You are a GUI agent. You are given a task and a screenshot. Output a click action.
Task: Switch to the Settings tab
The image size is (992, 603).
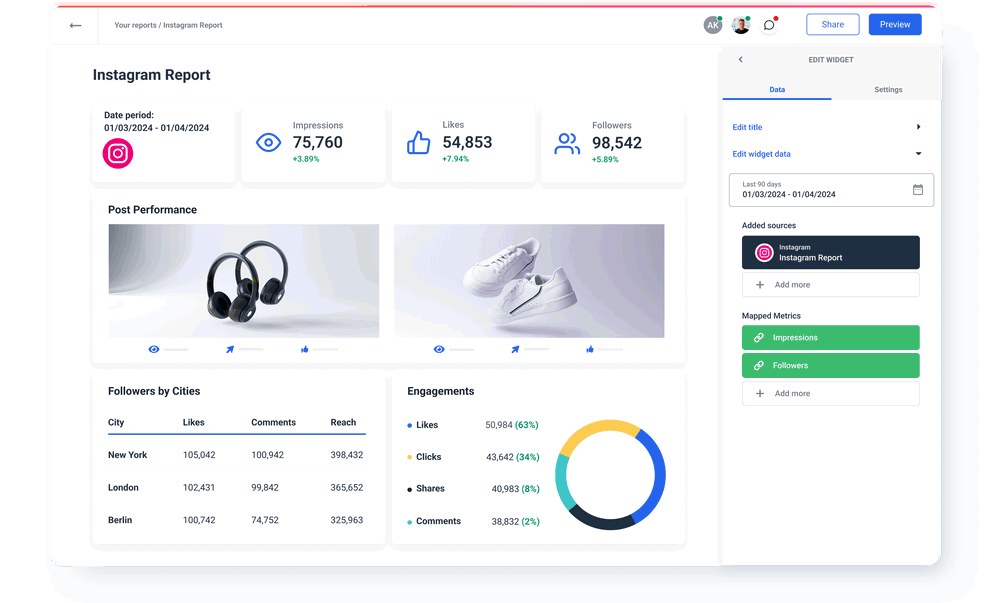(x=888, y=89)
